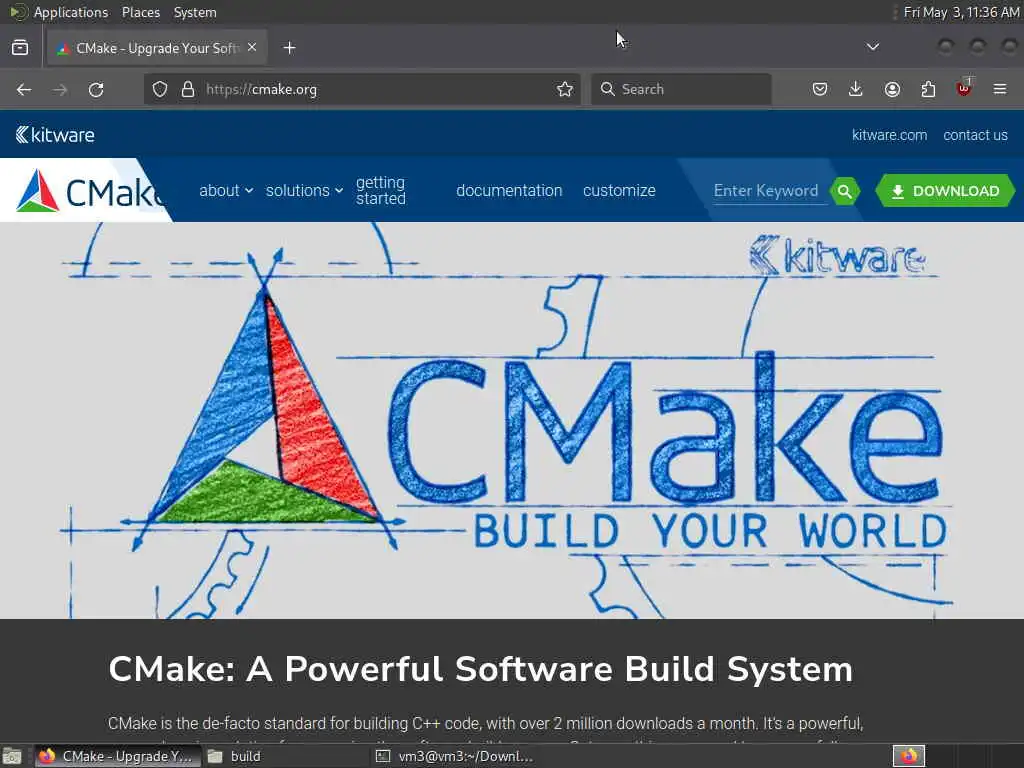
Task: Click the show desktop icon in taskbar
Action: pos(12,756)
